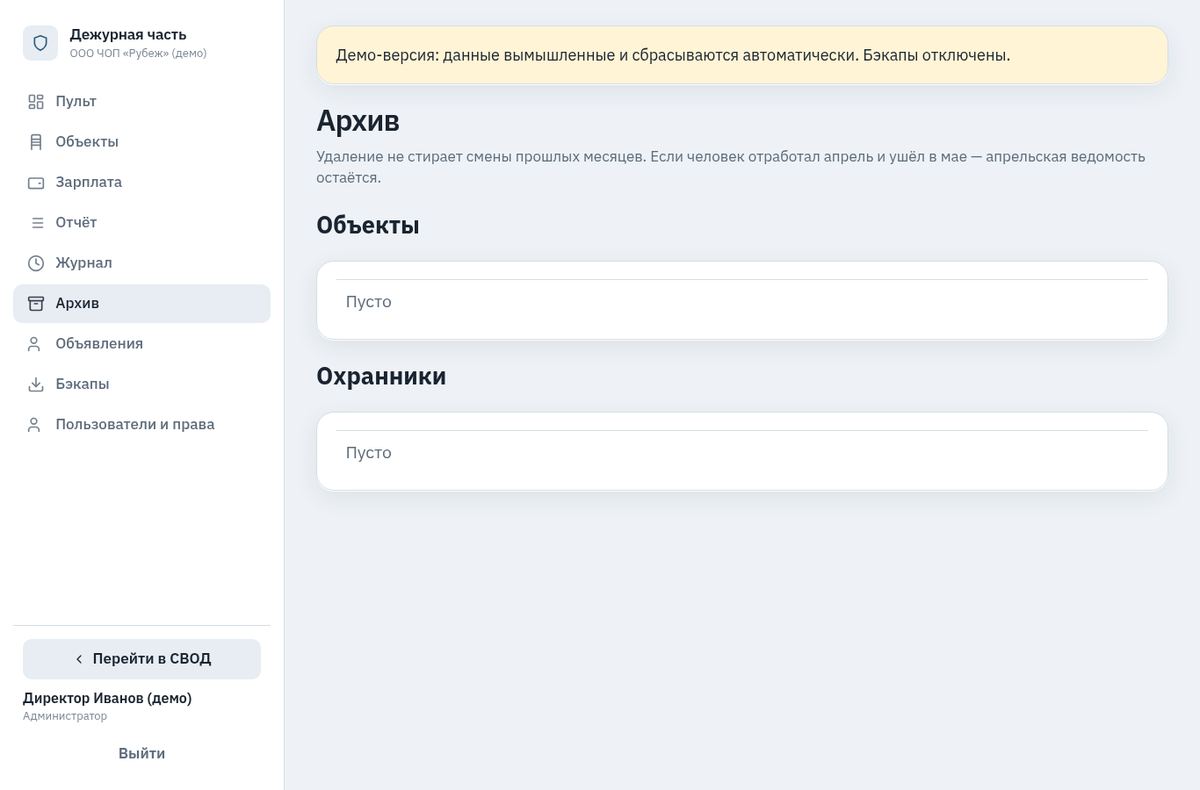Click the Объявления person icon
Viewport: 1200px width, 790px height.
[x=36, y=343]
